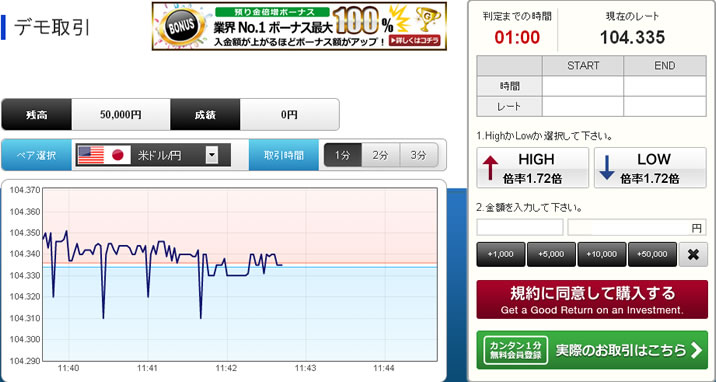Select the 3分 trade time option
Screen dimensions: 716x382
click(x=418, y=155)
